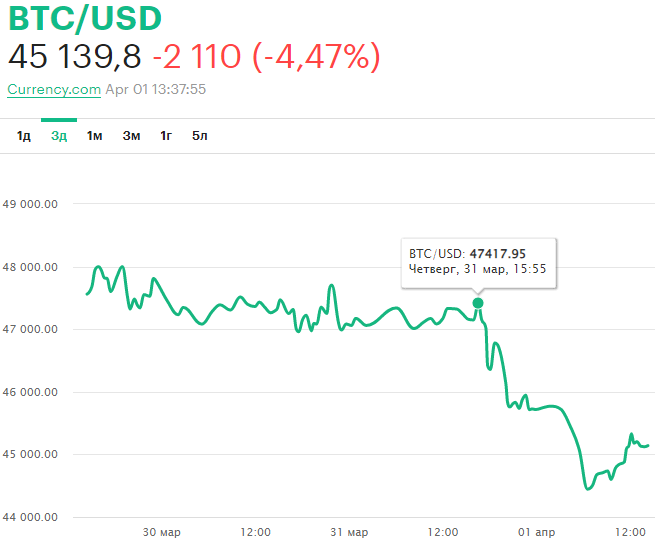The width and height of the screenshot is (655, 552).
Task: Click the current price 45 139,8
Action: (x=75, y=56)
